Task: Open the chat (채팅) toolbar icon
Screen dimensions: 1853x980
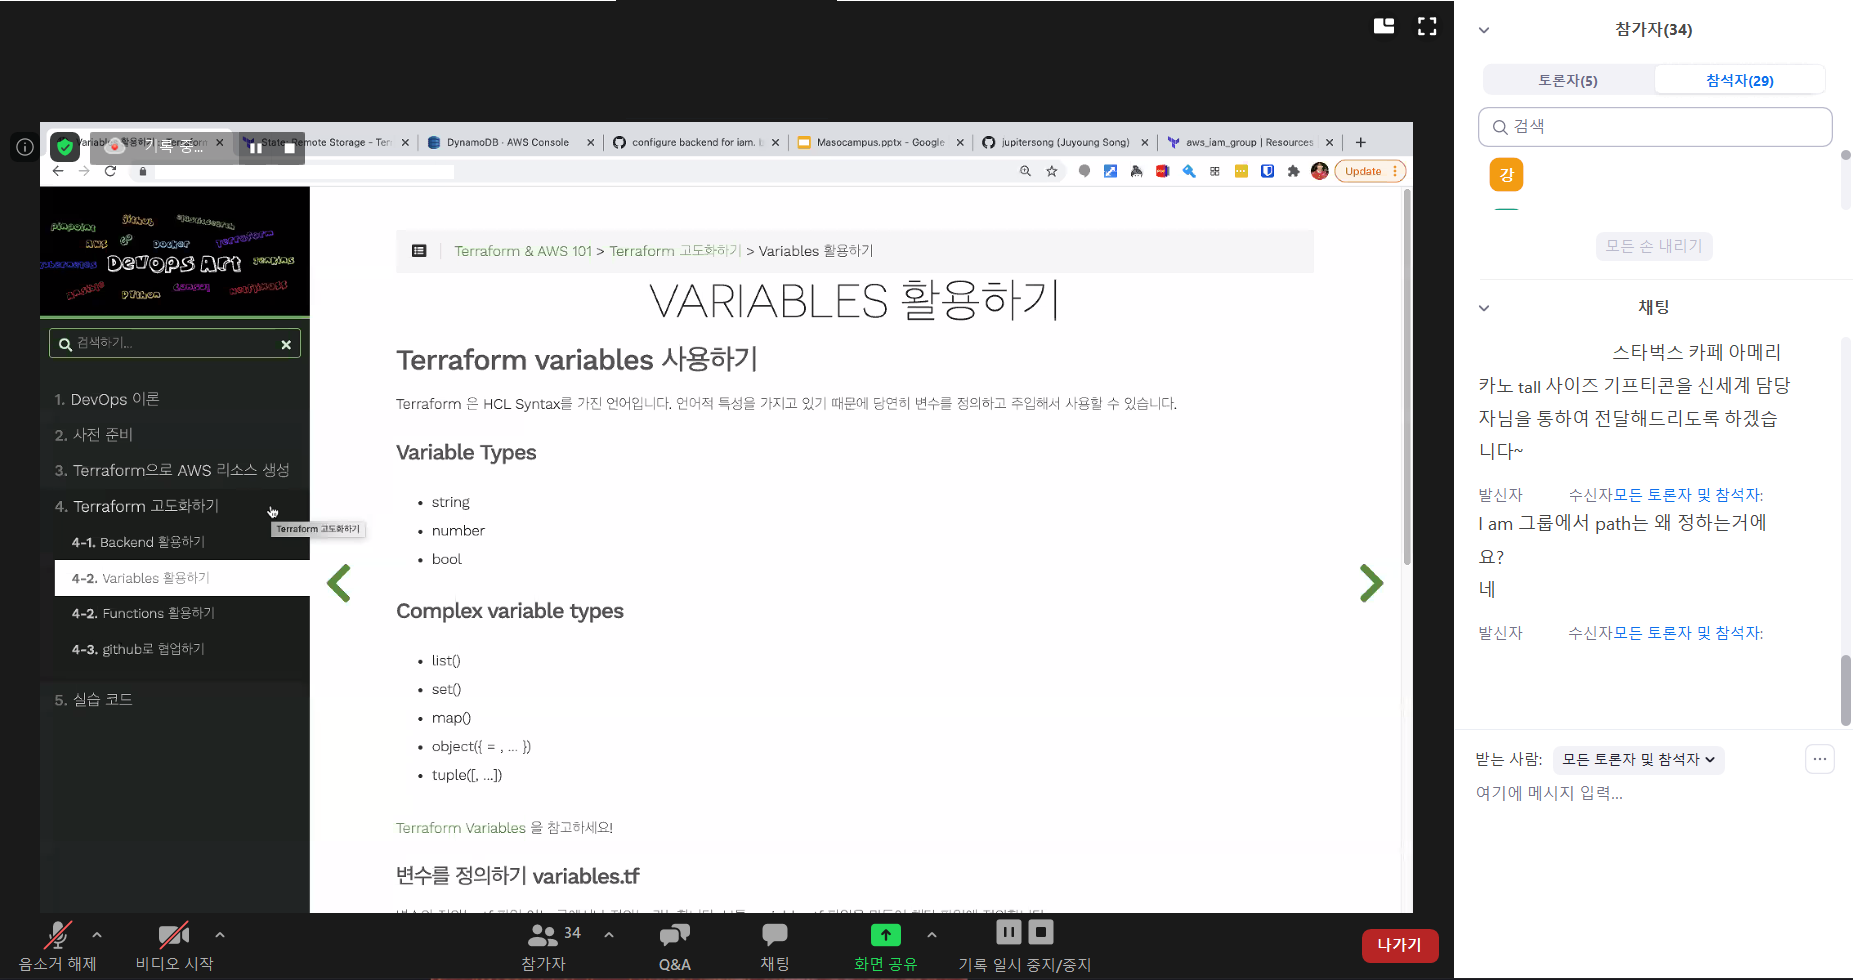Action: coord(774,937)
